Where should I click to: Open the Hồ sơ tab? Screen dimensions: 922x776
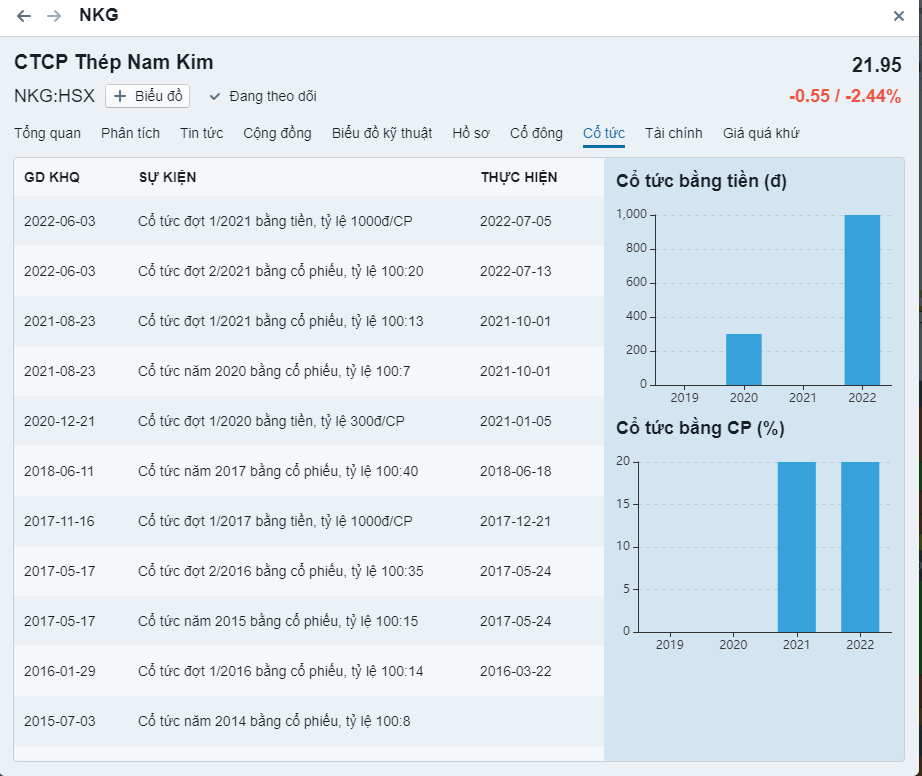(x=470, y=133)
